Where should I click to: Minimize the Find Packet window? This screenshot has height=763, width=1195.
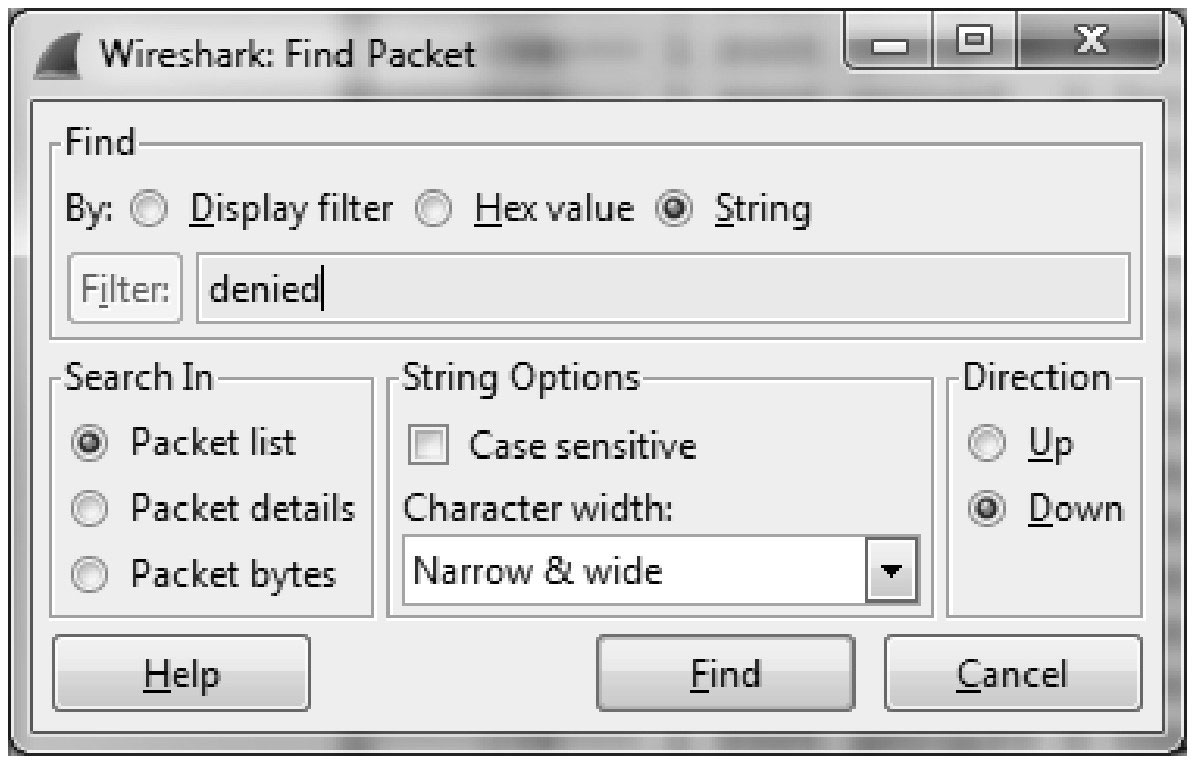pyautogui.click(x=889, y=43)
